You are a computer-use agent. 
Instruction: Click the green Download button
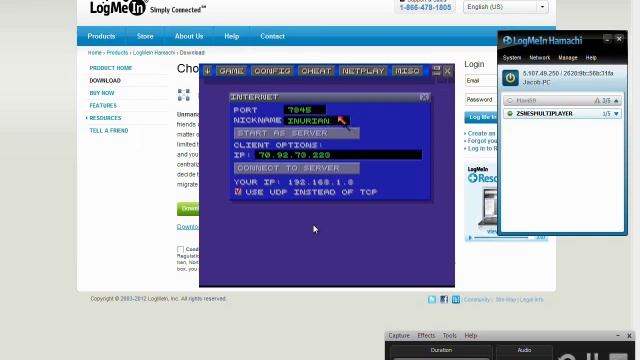coord(188,209)
